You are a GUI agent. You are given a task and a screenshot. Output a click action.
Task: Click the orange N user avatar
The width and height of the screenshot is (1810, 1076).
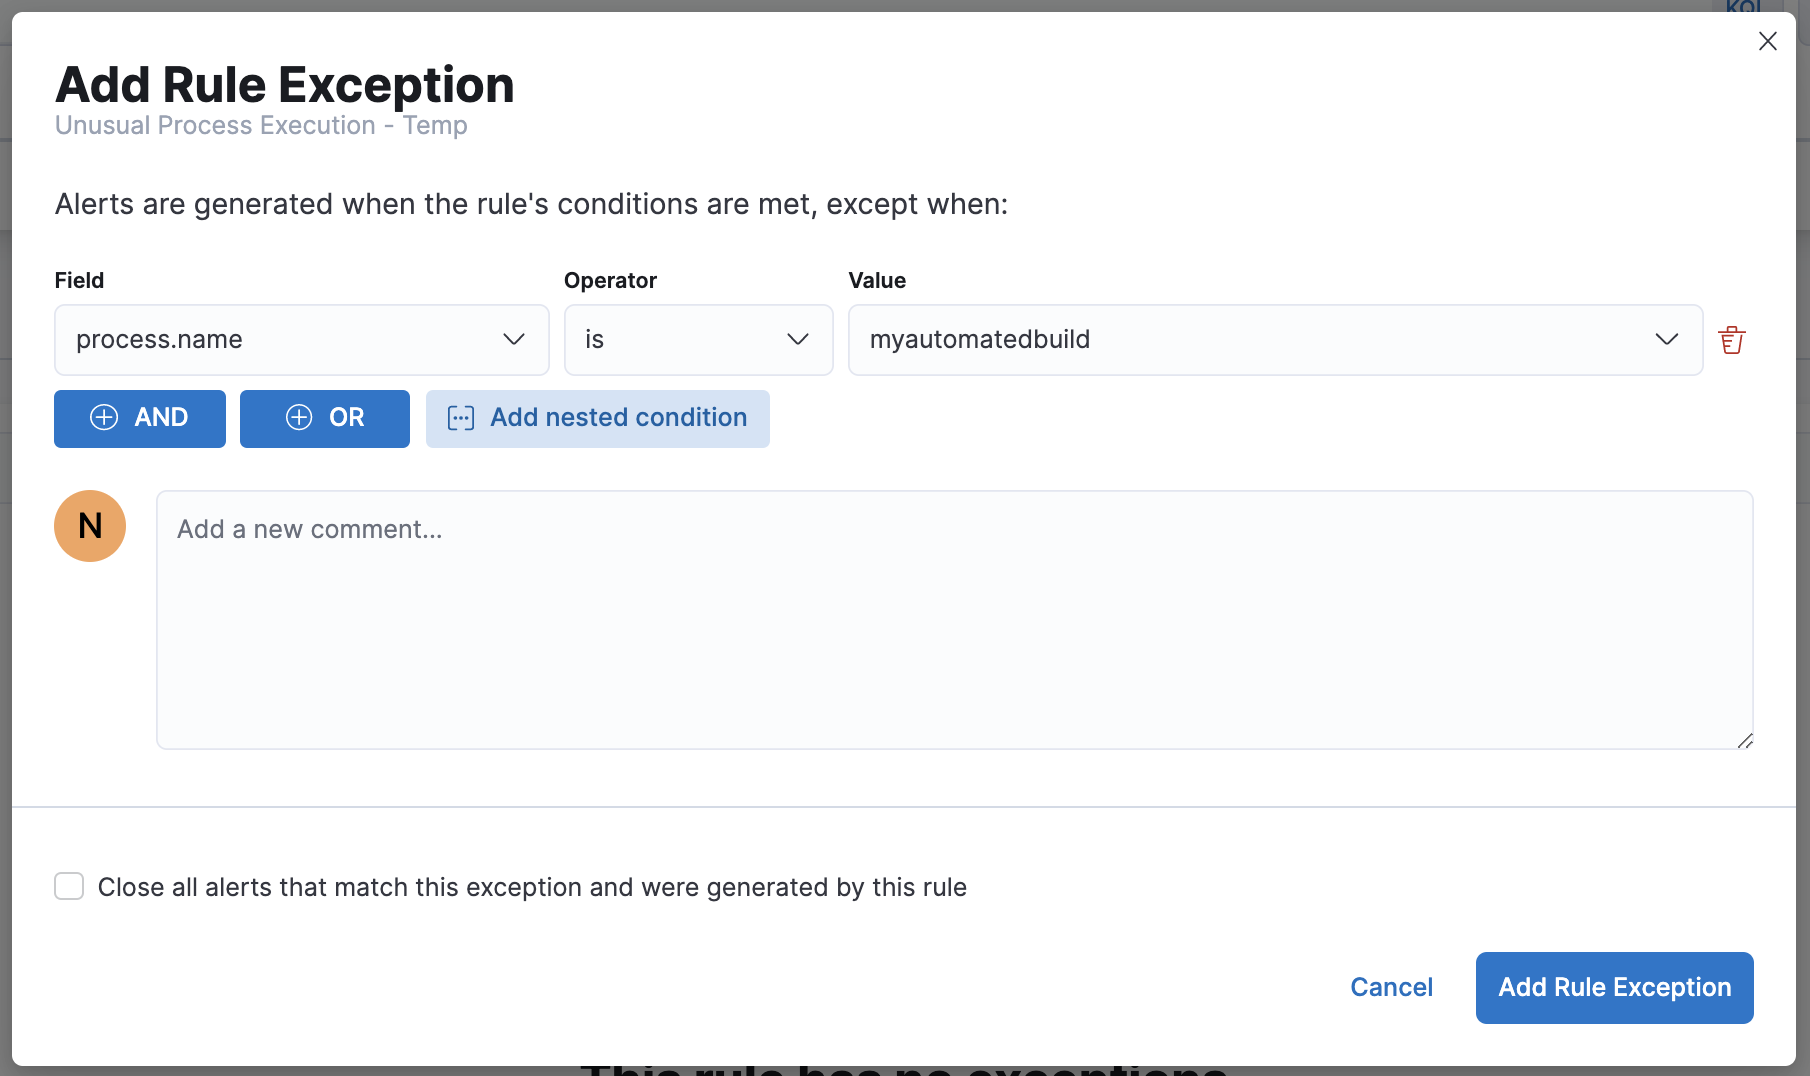pos(90,525)
